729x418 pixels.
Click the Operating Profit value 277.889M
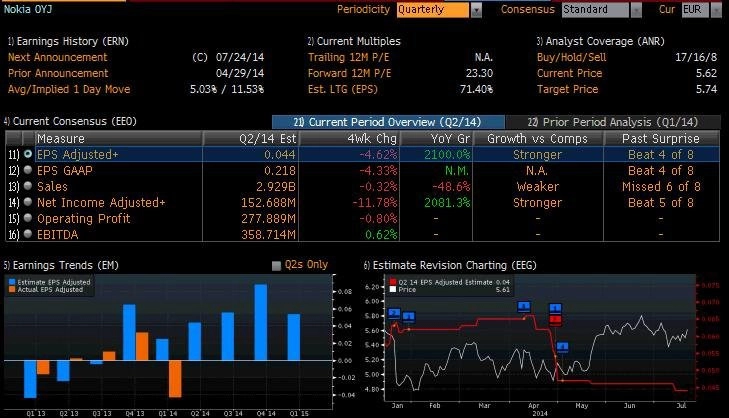coord(268,219)
